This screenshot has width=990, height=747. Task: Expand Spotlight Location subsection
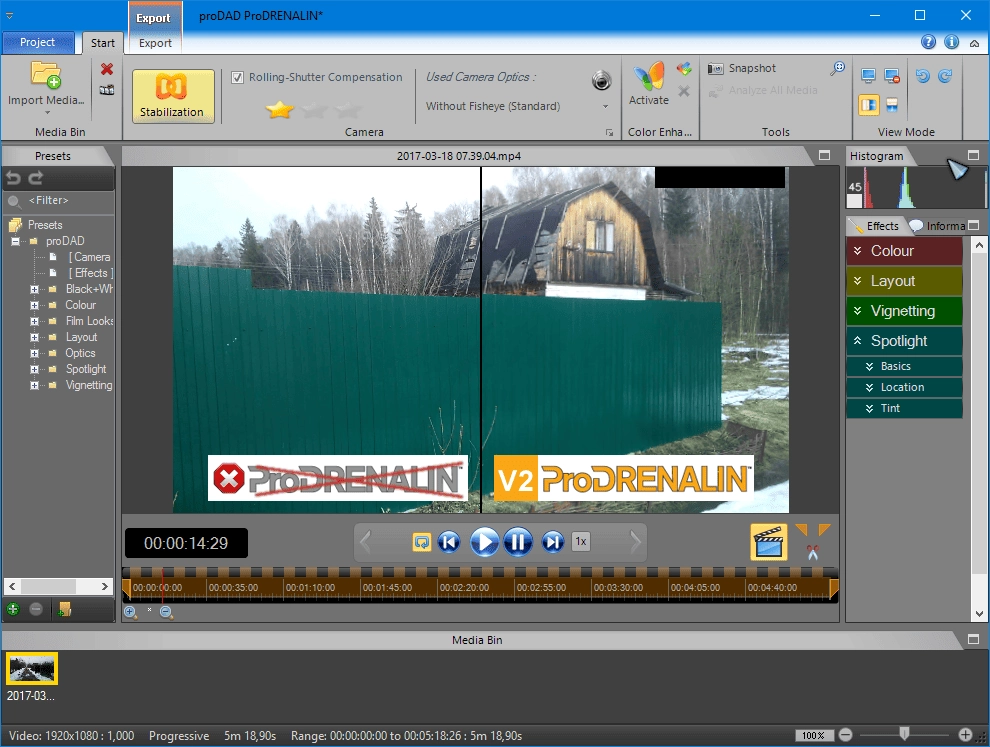(x=904, y=387)
